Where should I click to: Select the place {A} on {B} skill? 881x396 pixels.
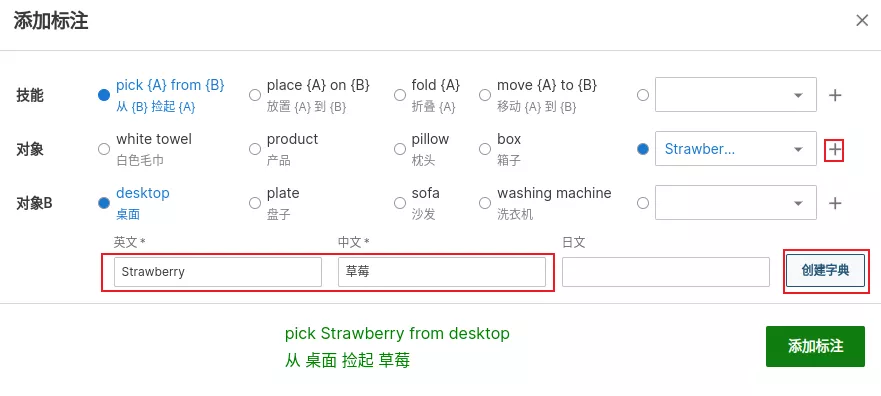(255, 95)
